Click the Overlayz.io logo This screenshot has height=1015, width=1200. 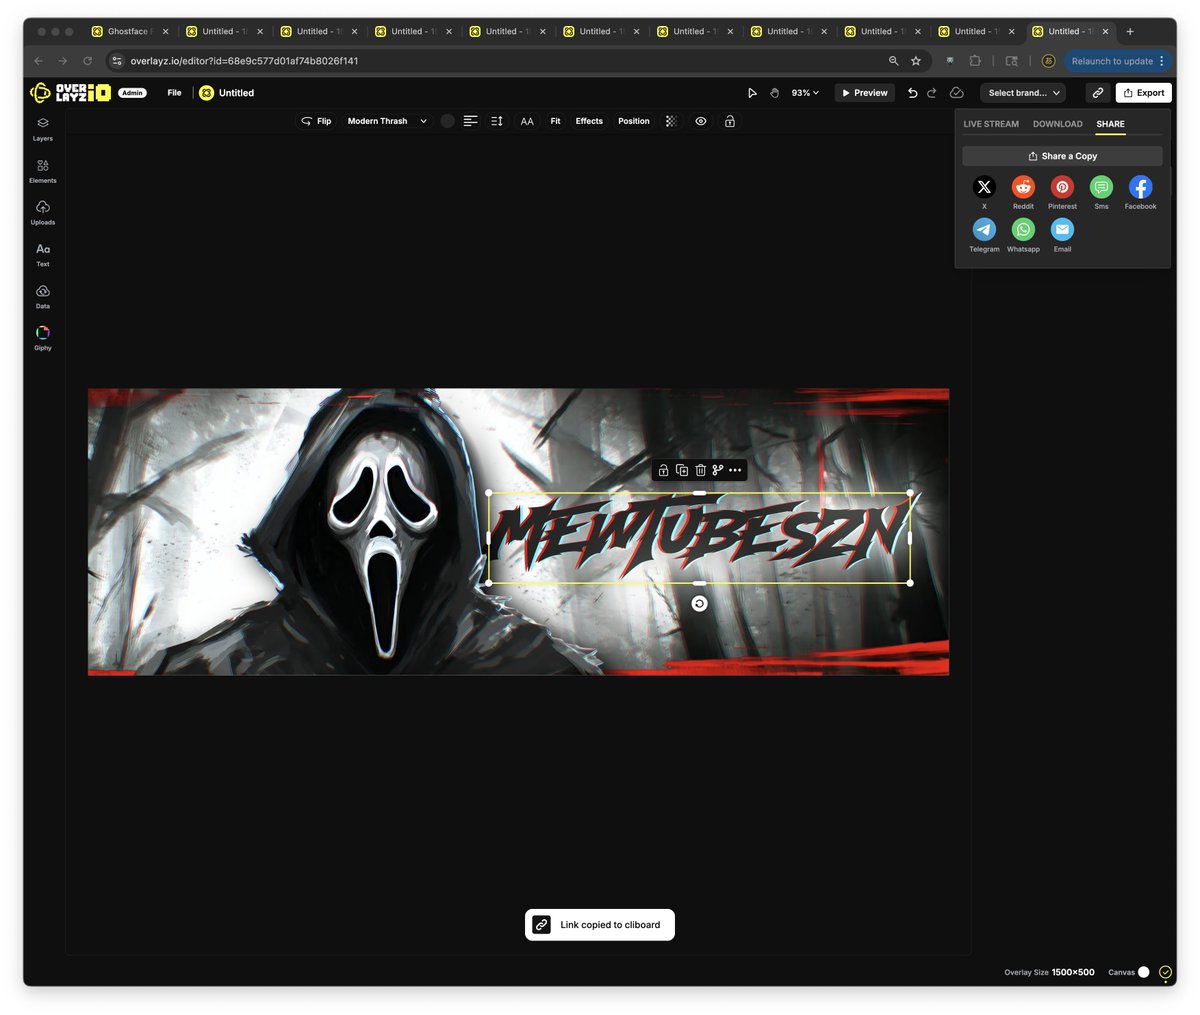[x=70, y=93]
